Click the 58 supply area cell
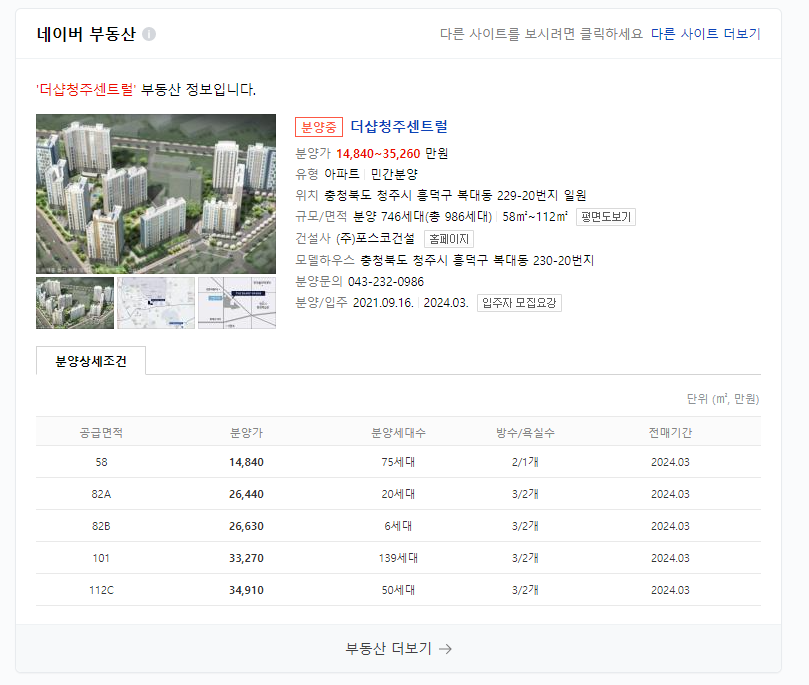Viewport: 809px width, 685px height. point(101,462)
